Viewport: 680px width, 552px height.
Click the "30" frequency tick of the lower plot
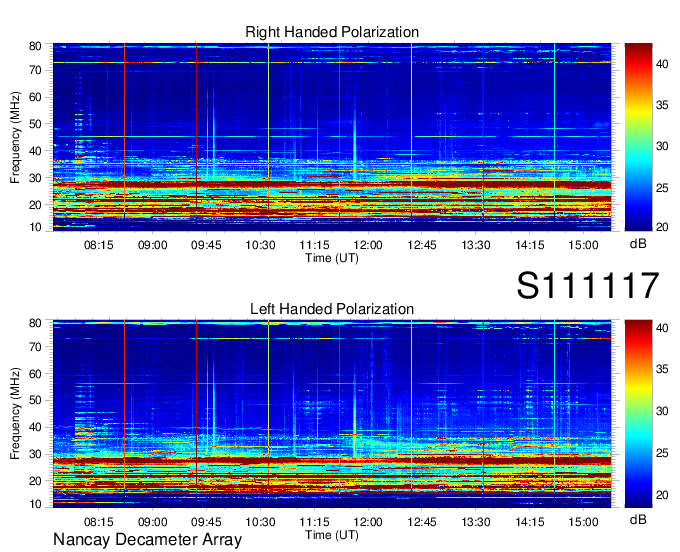tap(35, 454)
